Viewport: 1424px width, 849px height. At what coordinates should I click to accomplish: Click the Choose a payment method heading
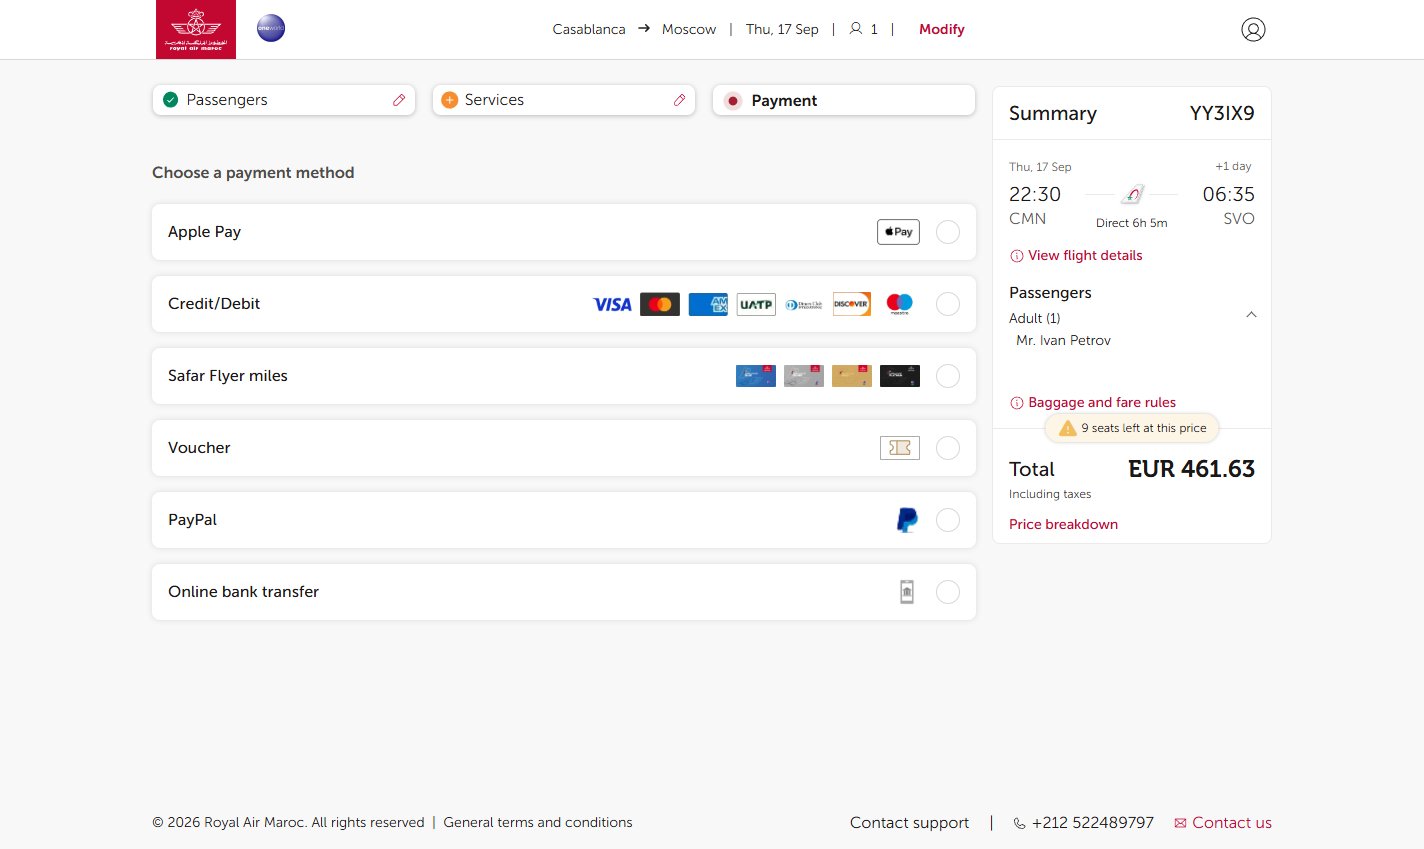253,173
